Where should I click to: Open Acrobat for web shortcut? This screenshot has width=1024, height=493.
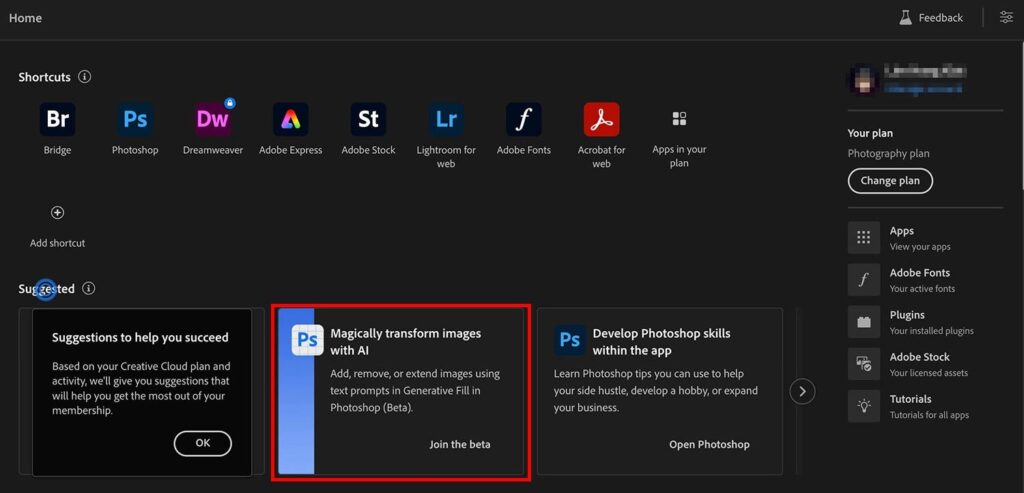point(601,120)
